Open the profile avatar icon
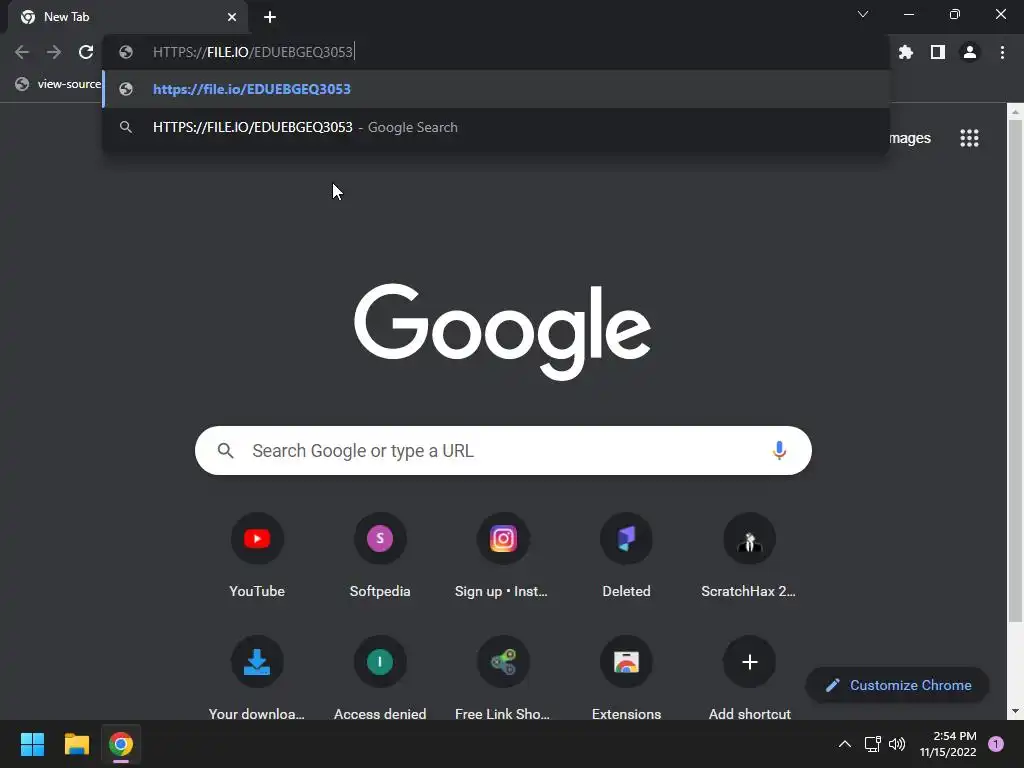Screen dimensions: 1024x768 tap(970, 52)
